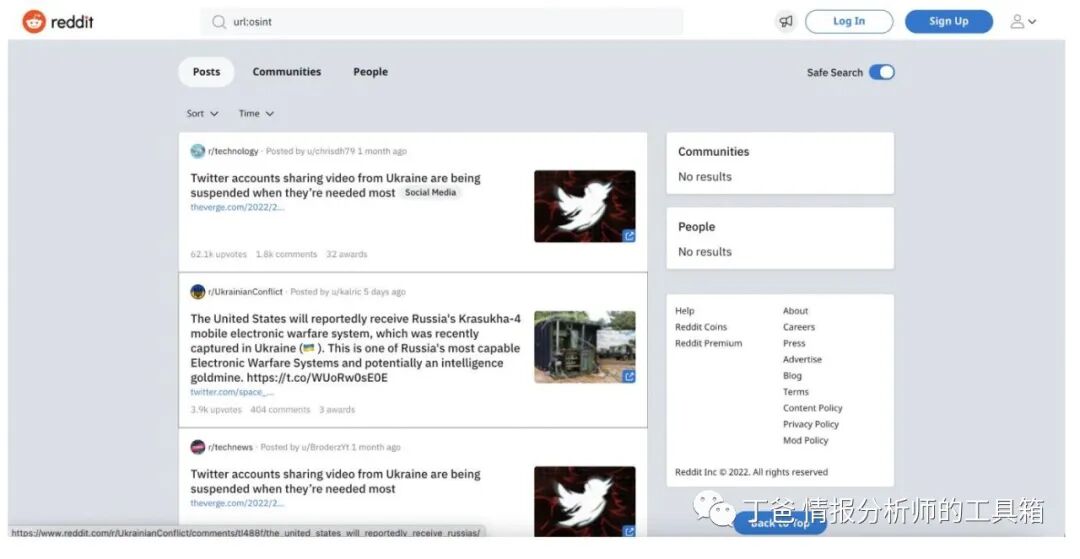Click r/UkrainianConflict community avatar

click(x=198, y=292)
